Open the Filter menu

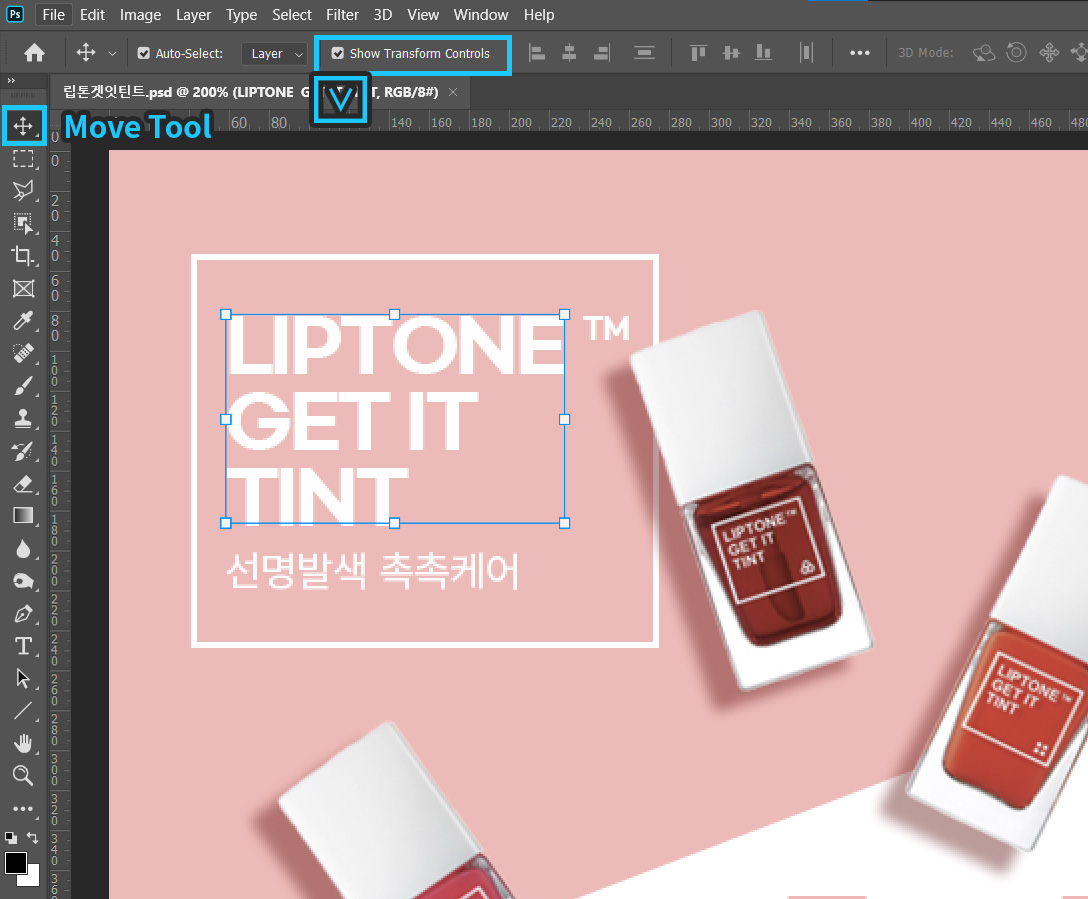[343, 15]
